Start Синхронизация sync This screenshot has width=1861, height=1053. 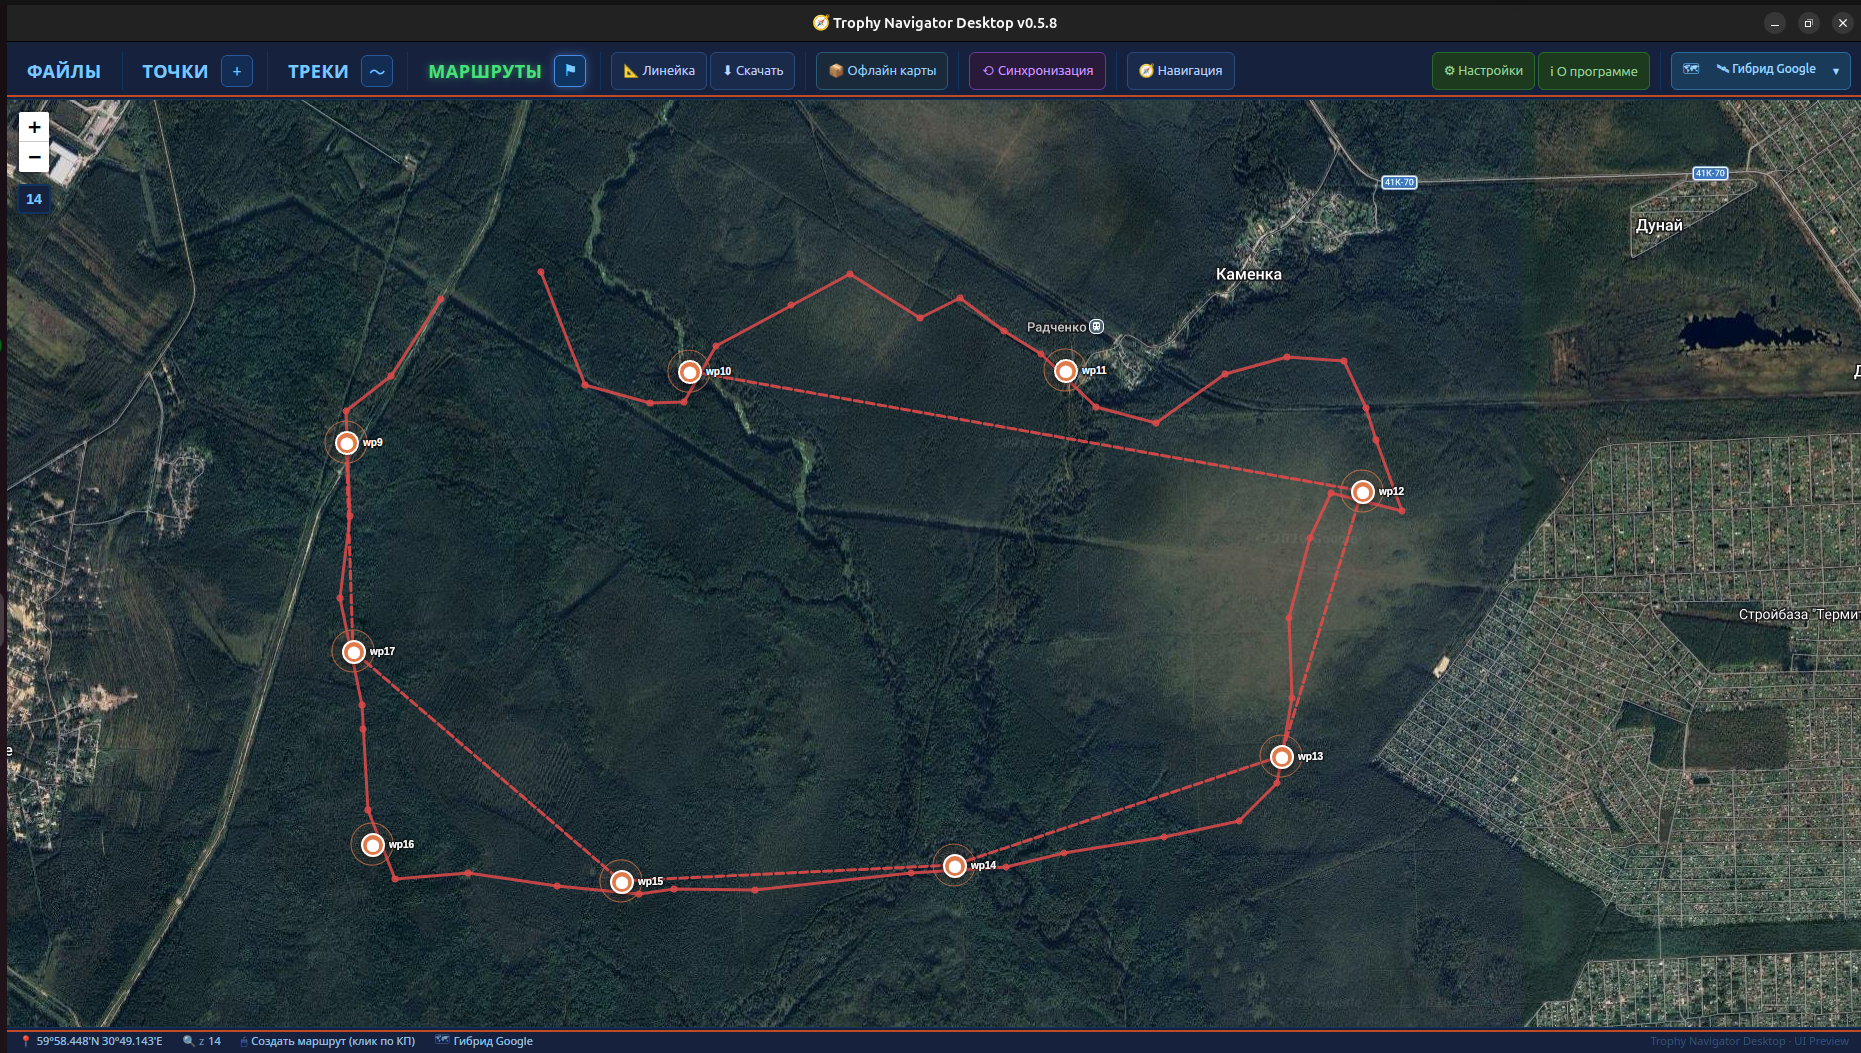coord(1037,71)
